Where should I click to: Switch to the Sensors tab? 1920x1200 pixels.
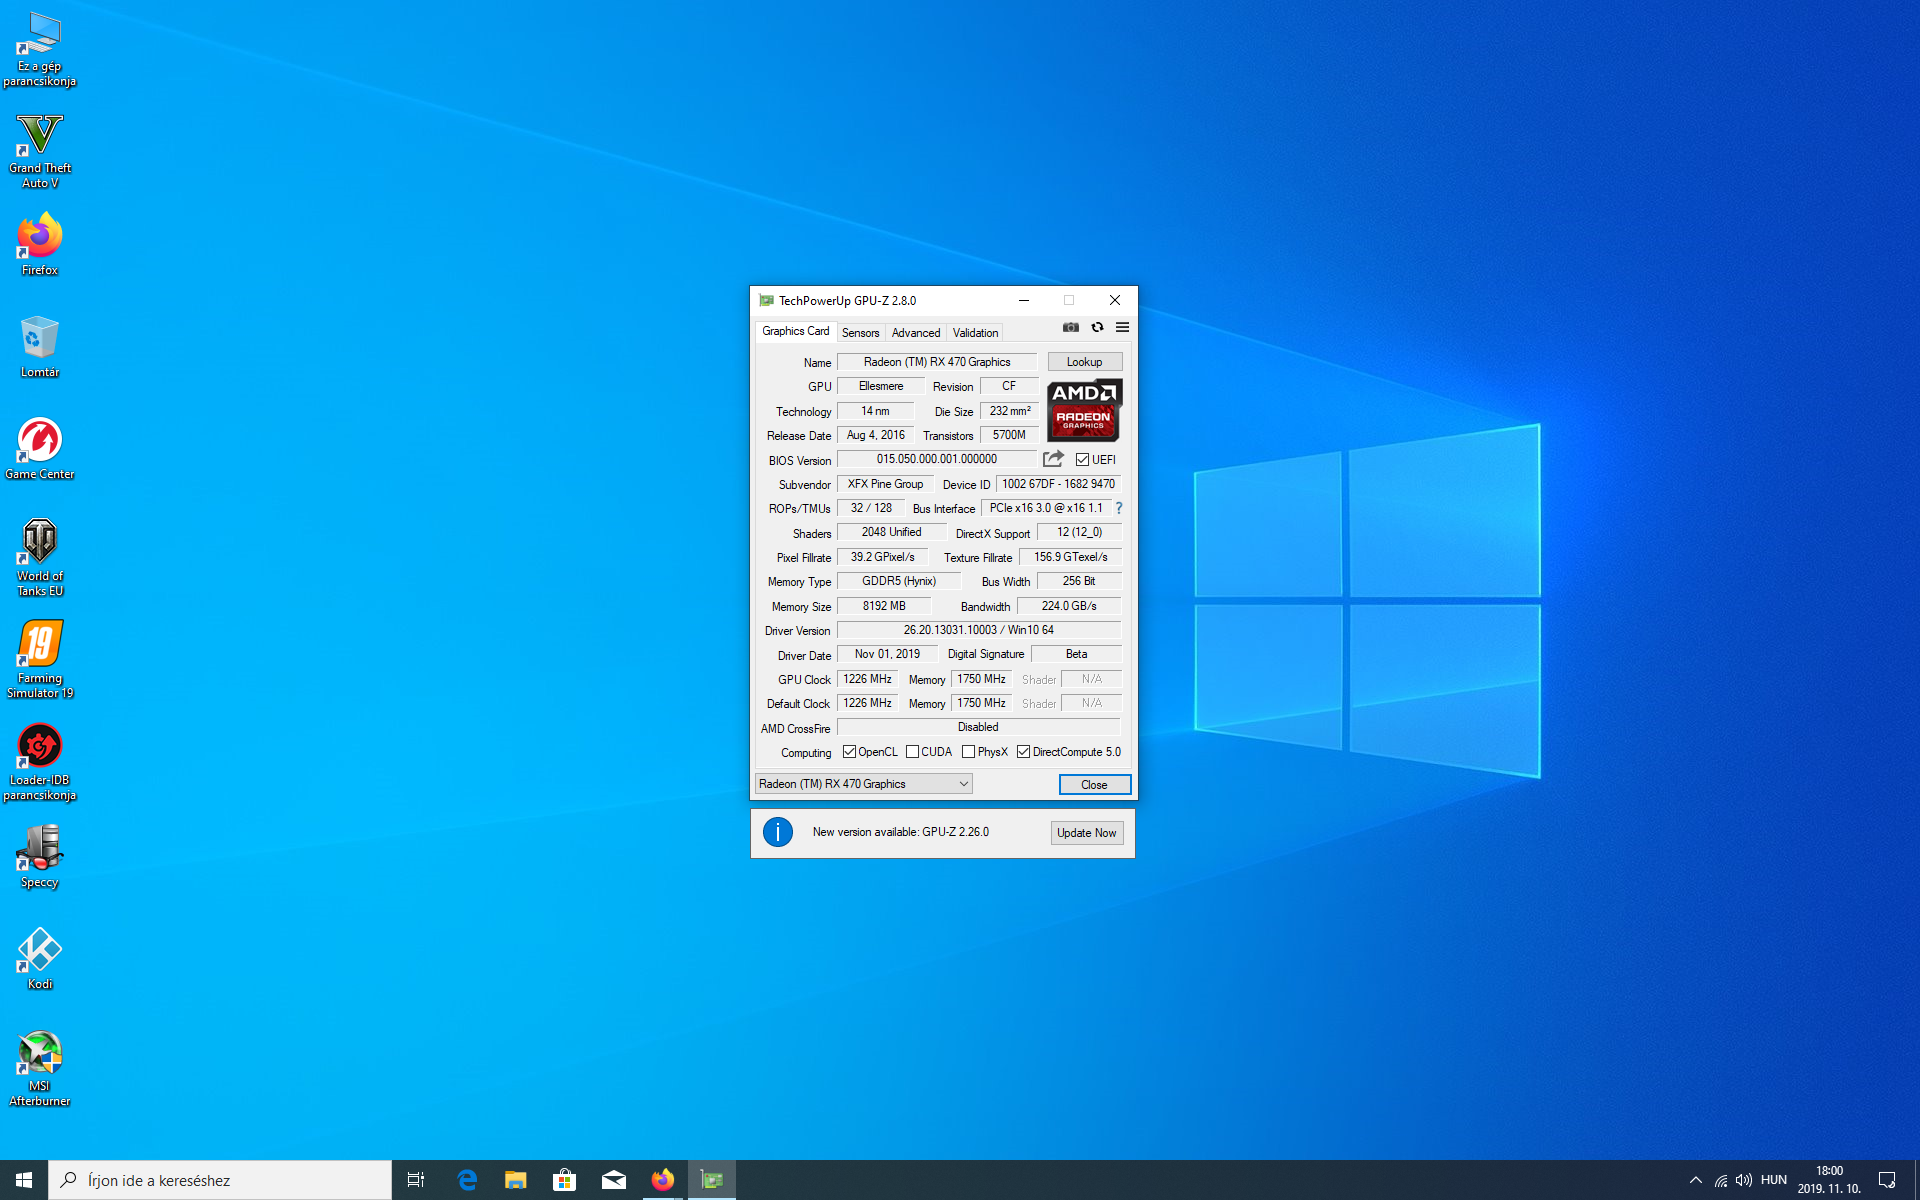coord(860,333)
